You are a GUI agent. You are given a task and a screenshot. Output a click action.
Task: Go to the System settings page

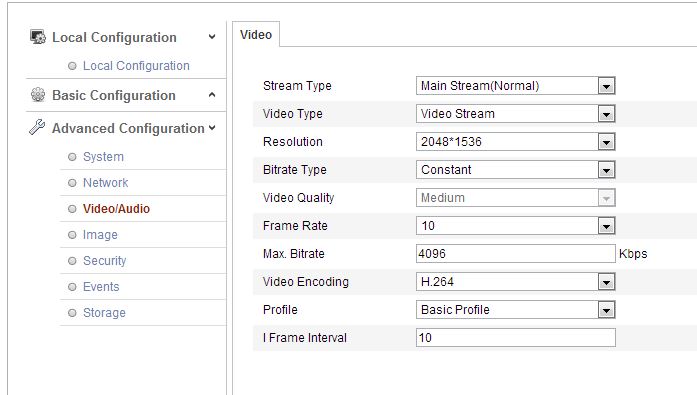[x=103, y=156]
